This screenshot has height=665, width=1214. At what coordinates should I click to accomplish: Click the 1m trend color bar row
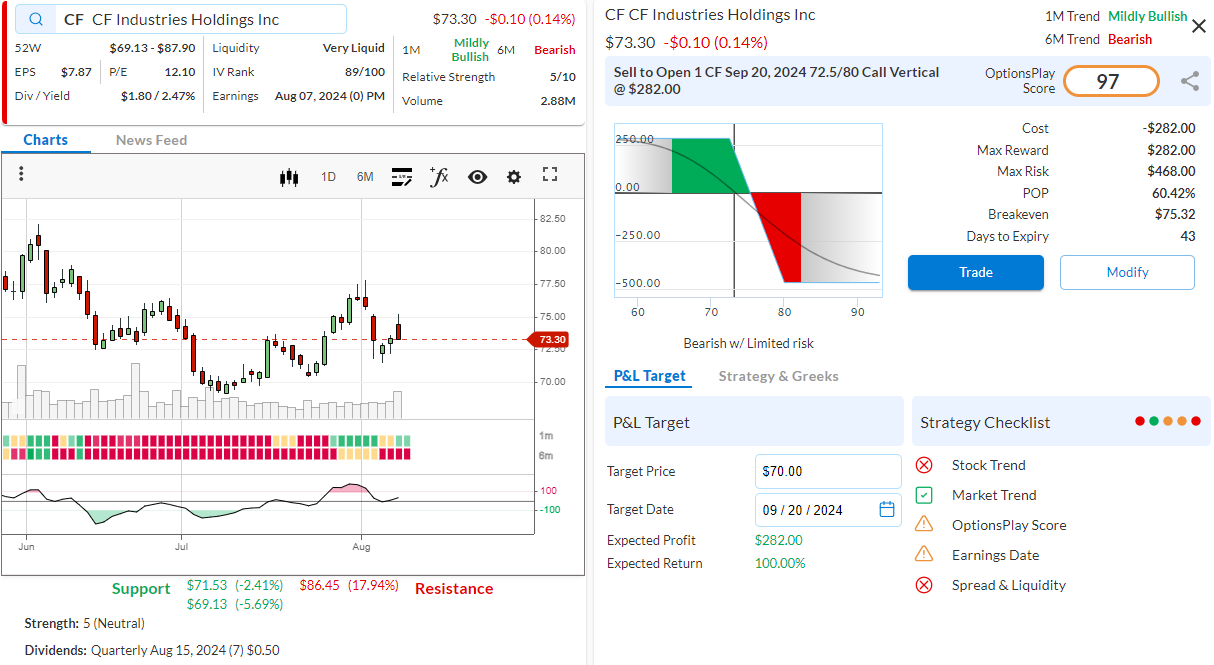click(206, 441)
